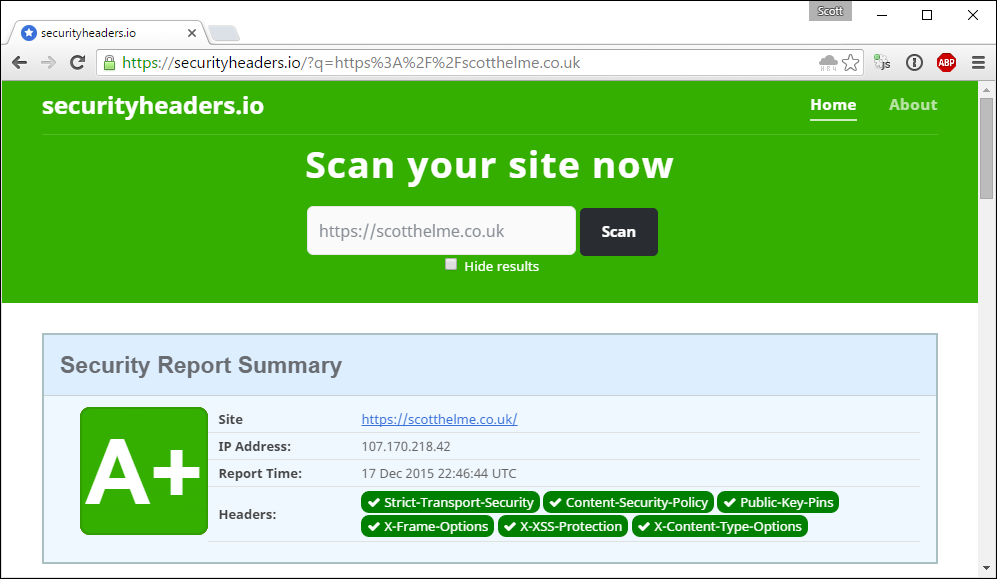Viewport: 997px width, 579px height.
Task: Open the Adblock Plus extension icon
Action: (x=946, y=63)
